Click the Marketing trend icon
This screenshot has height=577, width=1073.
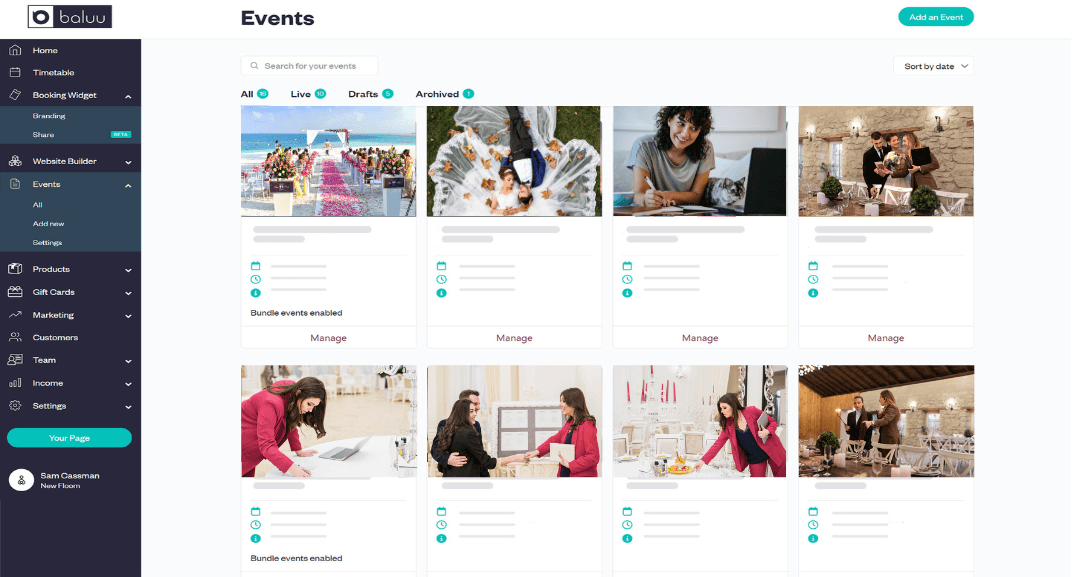(15, 315)
